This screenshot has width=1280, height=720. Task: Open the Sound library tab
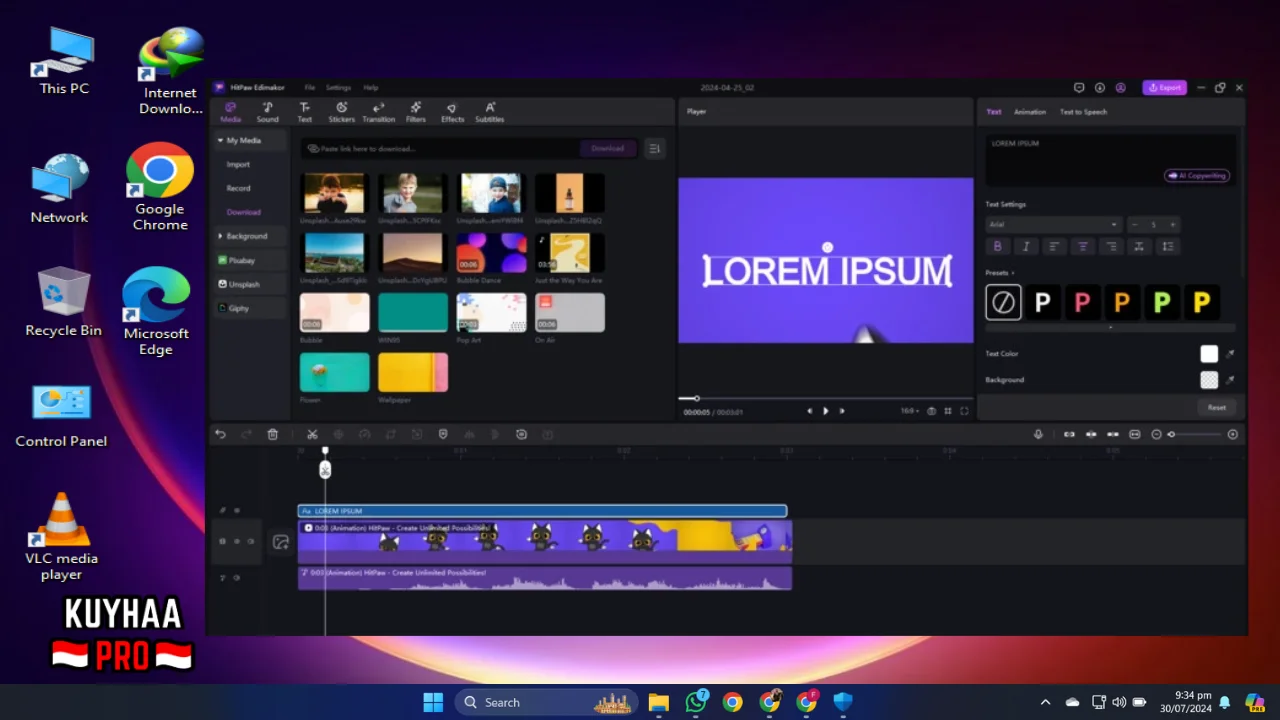coord(267,112)
